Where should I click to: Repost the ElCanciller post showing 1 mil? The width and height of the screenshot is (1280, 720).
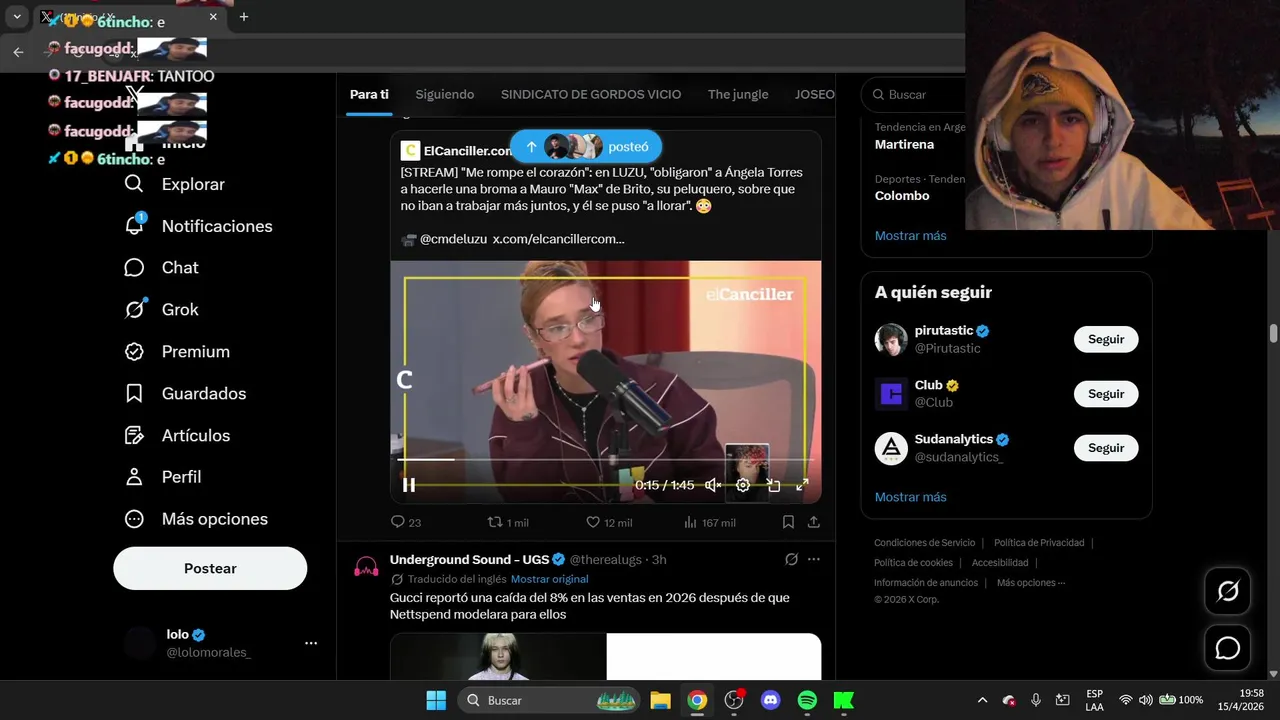tap(507, 522)
